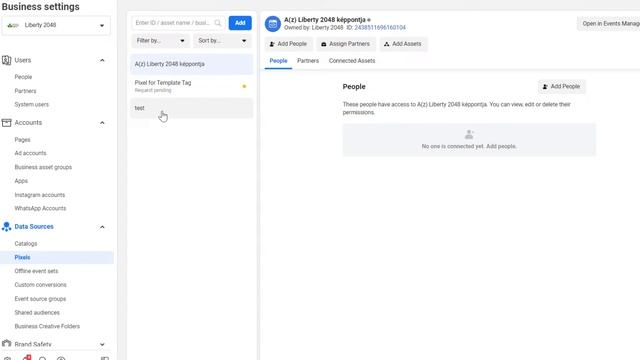Switch to the Connected Assets tab
Image resolution: width=640 pixels, height=360 pixels.
point(352,61)
